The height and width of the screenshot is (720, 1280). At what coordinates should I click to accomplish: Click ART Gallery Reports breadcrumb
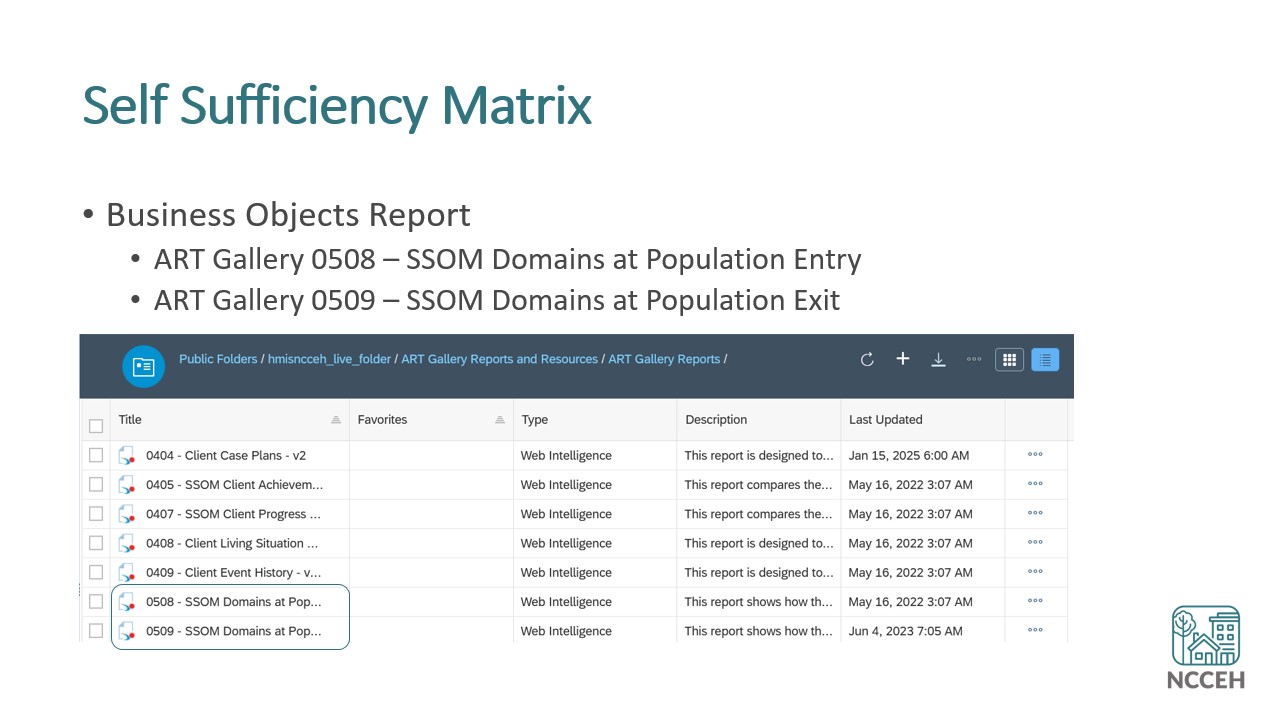click(664, 359)
